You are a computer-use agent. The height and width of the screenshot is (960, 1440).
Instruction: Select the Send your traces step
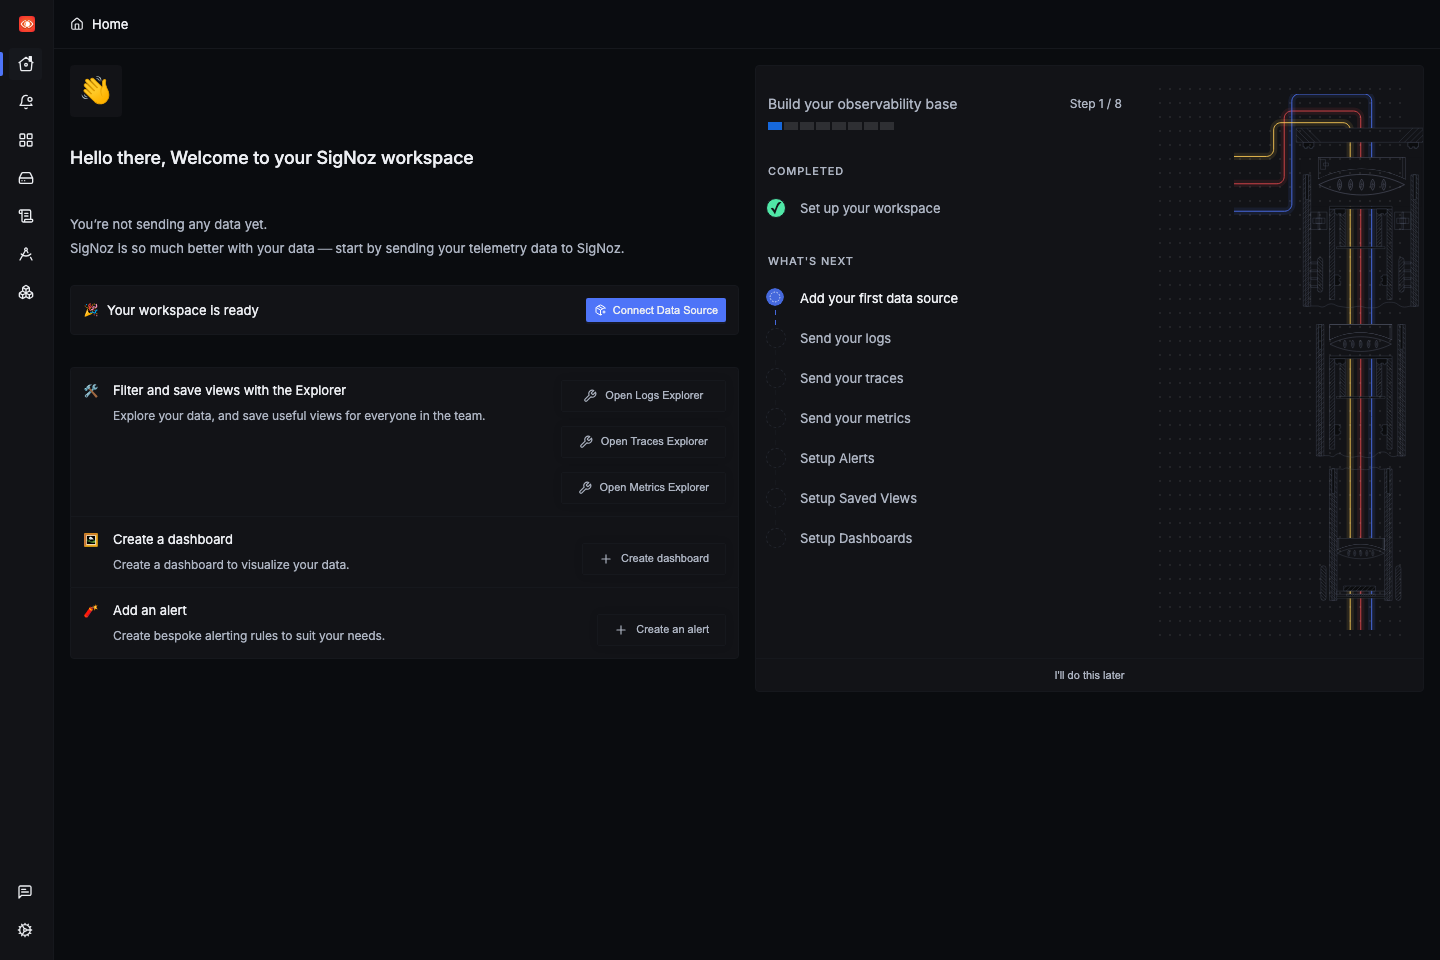pyautogui.click(x=852, y=378)
